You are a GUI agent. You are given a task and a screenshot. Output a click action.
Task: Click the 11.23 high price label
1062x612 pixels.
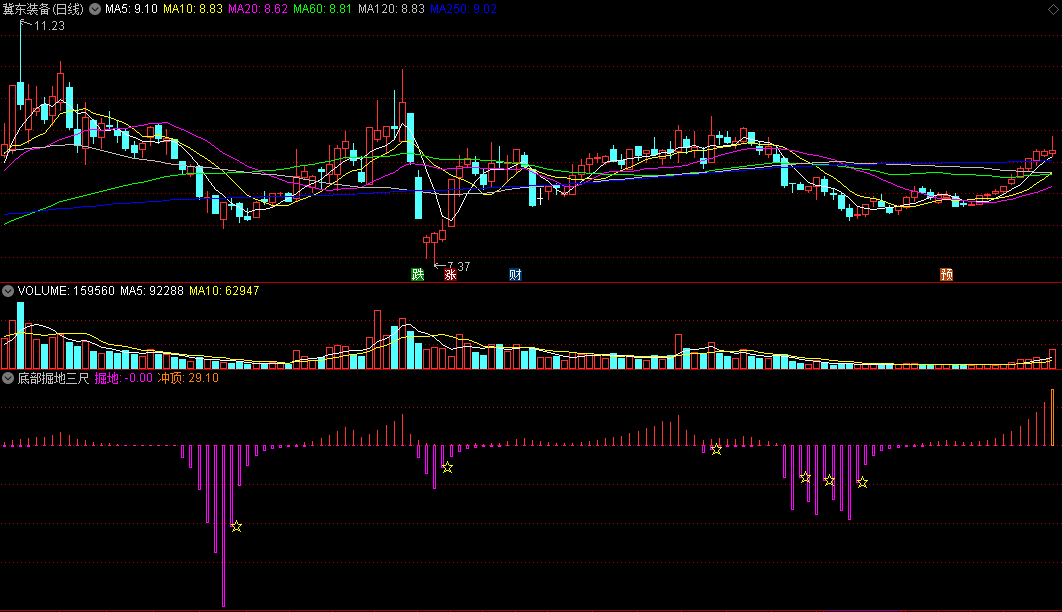tap(49, 26)
